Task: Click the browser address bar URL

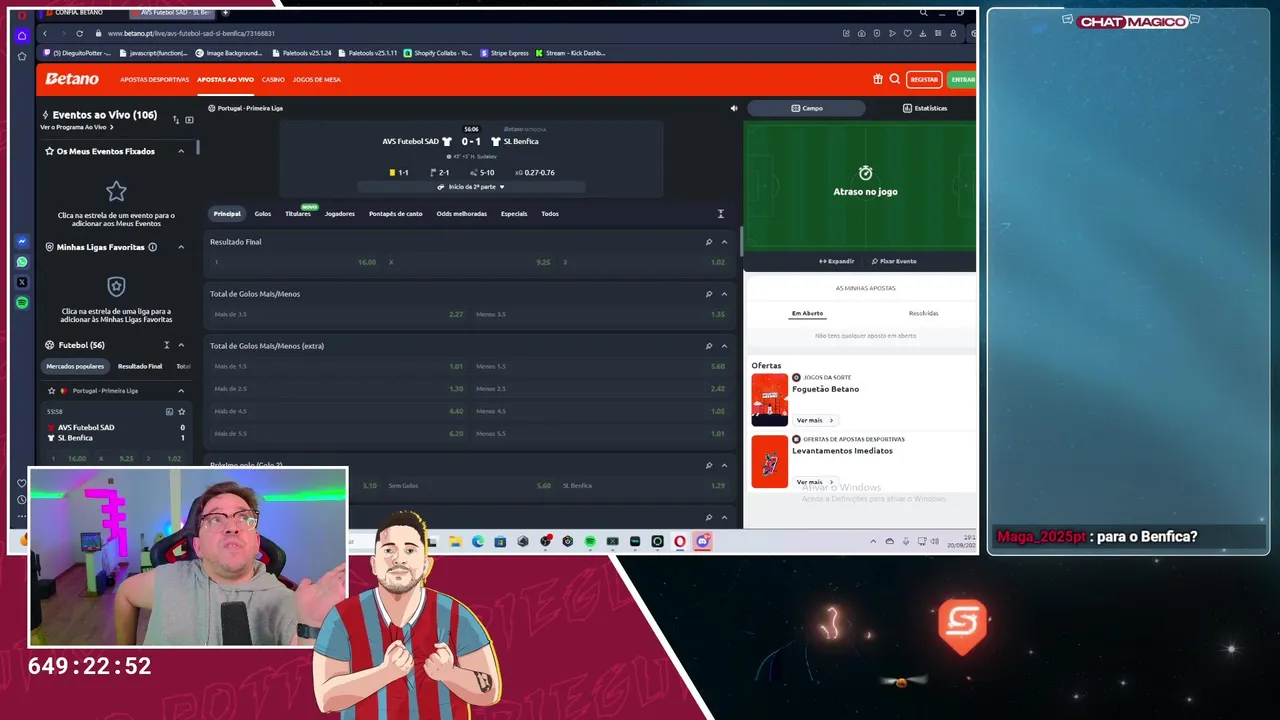Action: [191, 33]
